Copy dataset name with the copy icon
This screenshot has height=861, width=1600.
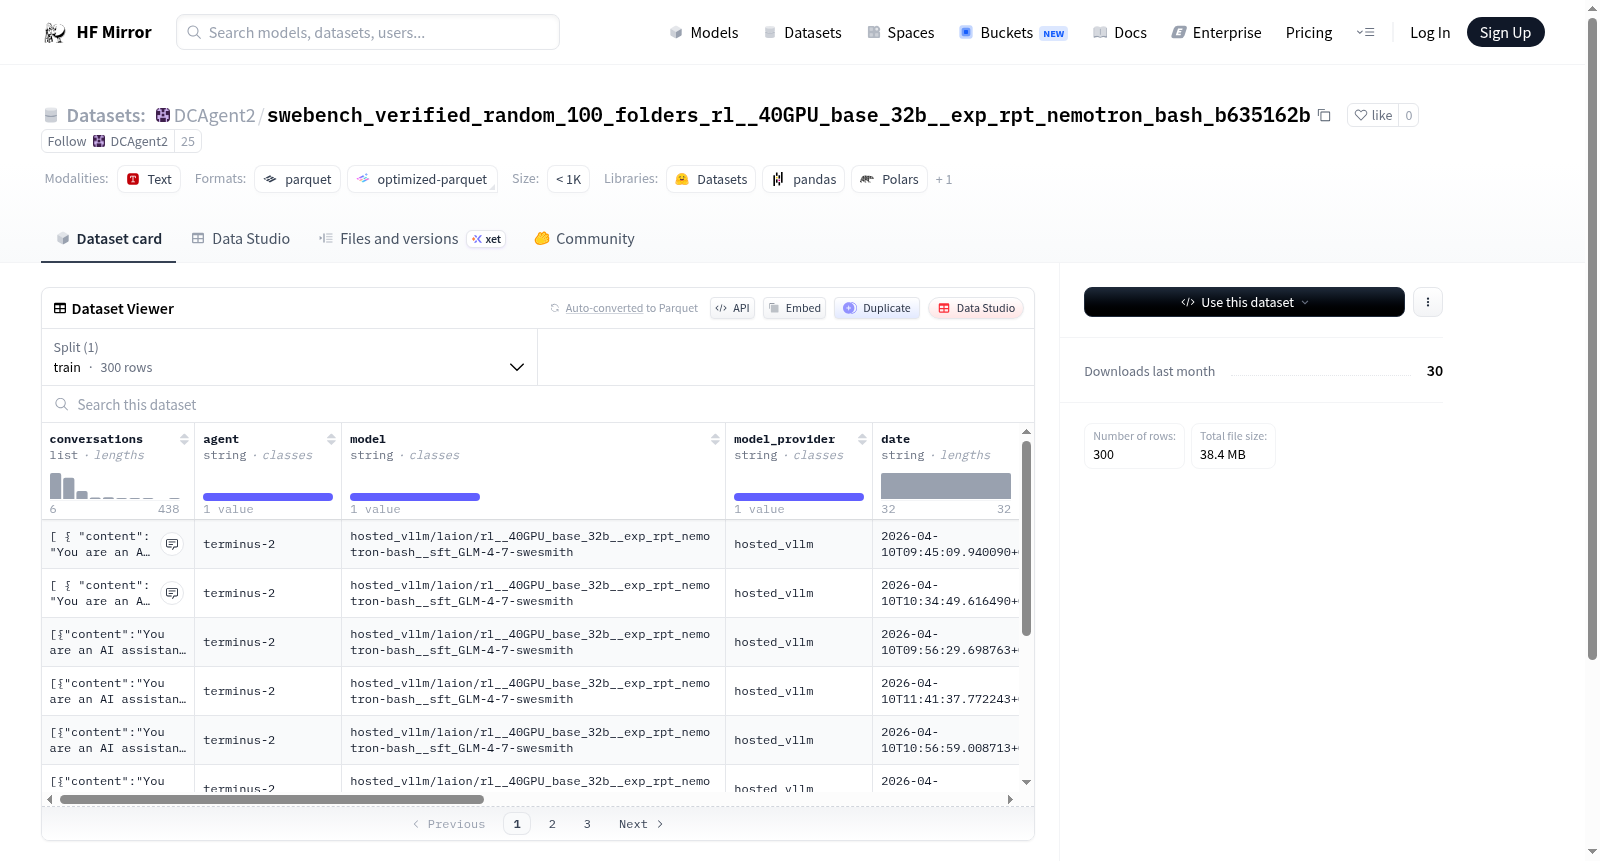tap(1324, 115)
